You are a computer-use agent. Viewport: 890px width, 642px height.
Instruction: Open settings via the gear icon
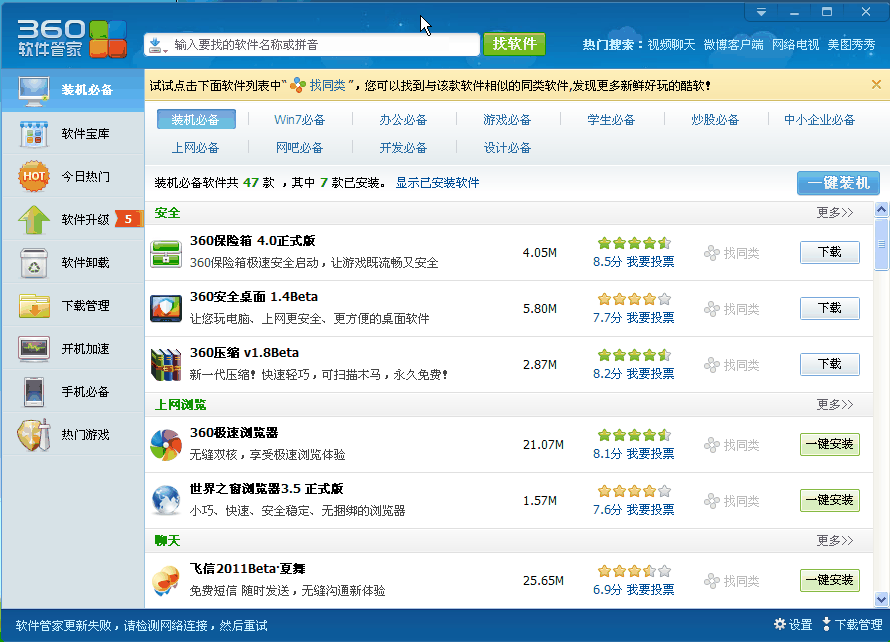(780, 625)
